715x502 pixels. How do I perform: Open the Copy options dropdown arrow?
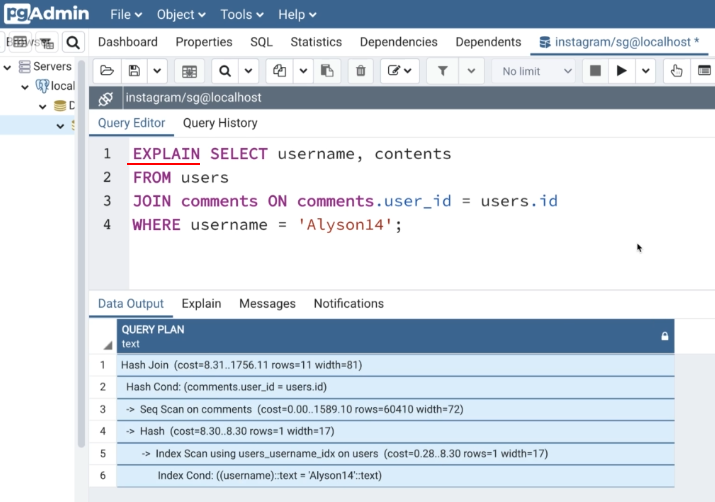coord(303,71)
